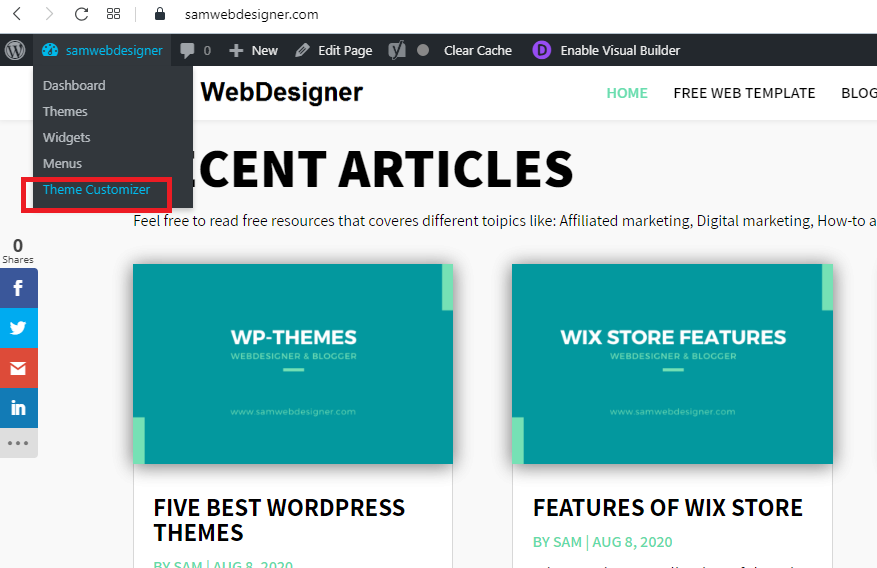Open FREE WEB TEMPLATE navigation link

(744, 93)
